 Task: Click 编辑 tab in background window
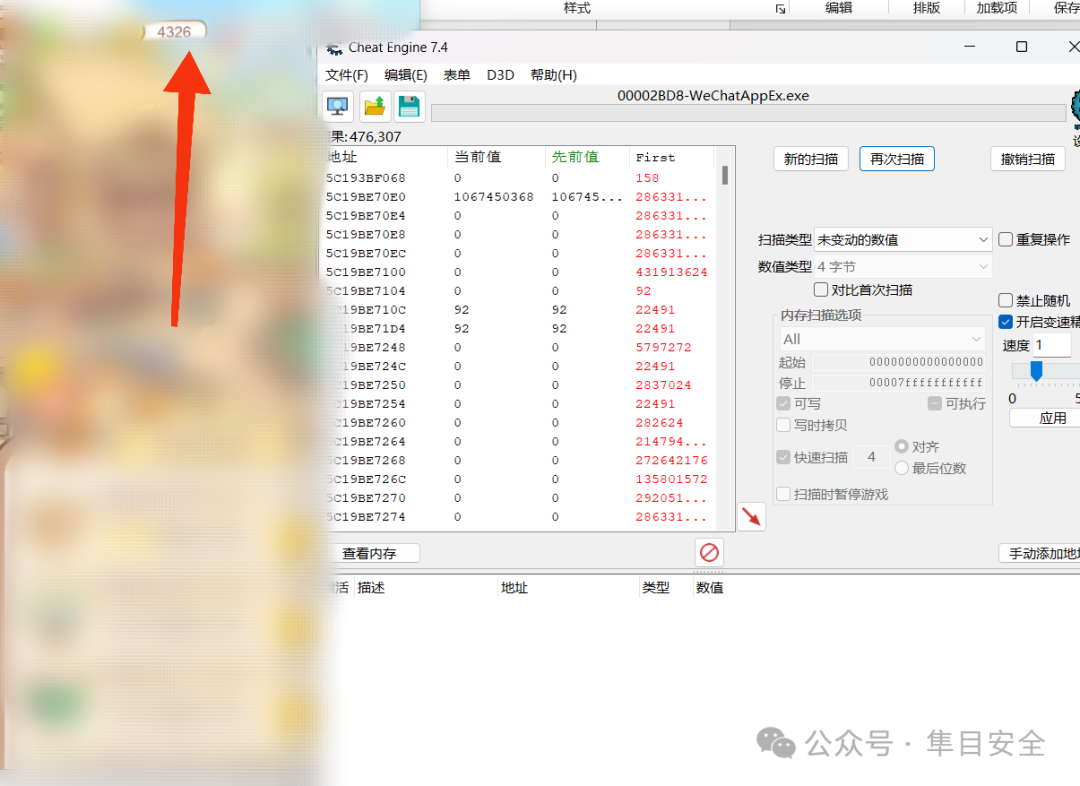point(839,8)
